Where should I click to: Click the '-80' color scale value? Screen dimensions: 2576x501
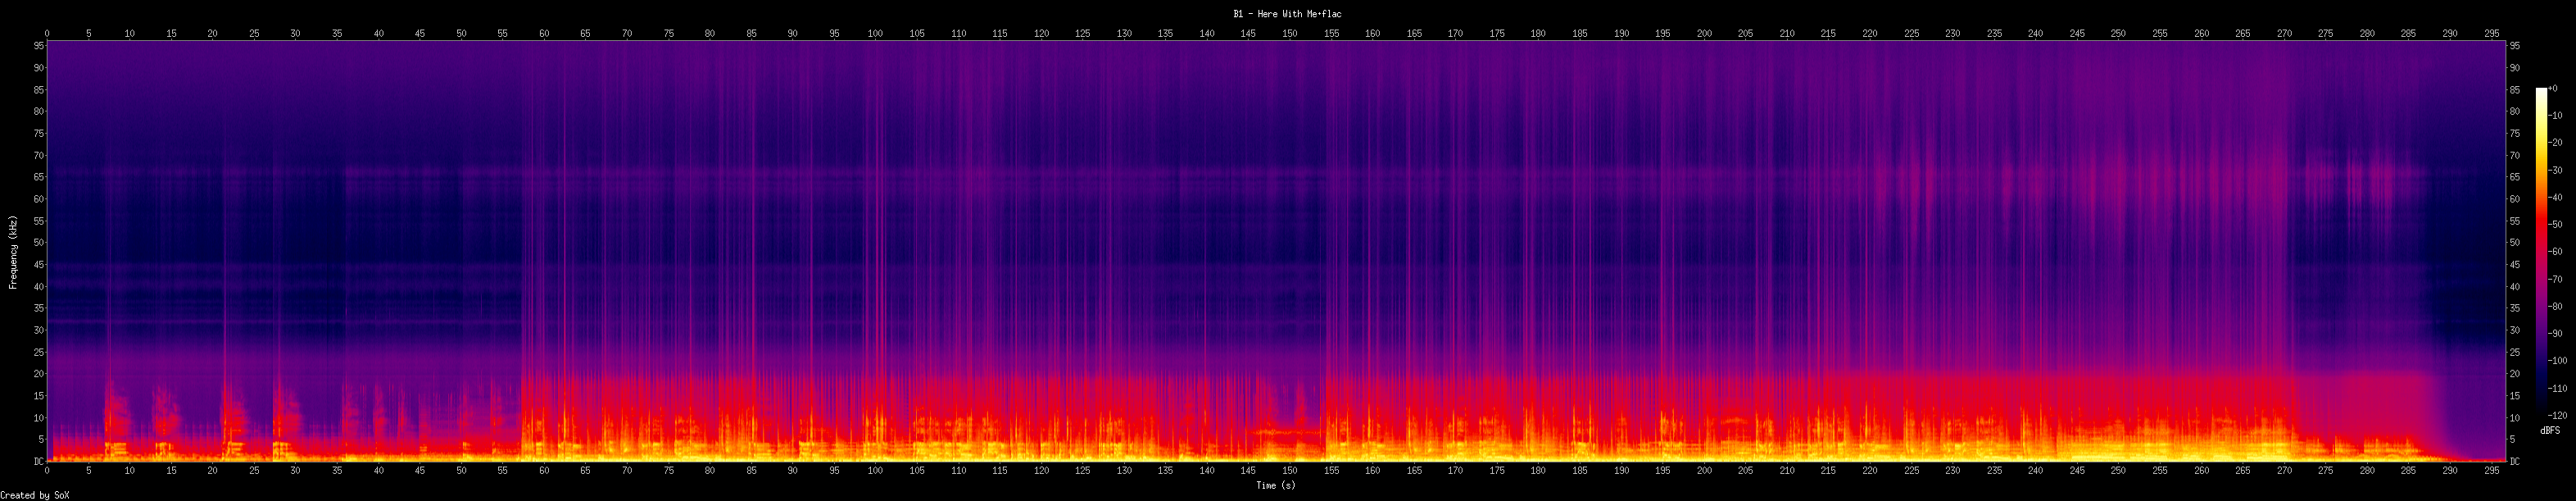(x=2555, y=306)
